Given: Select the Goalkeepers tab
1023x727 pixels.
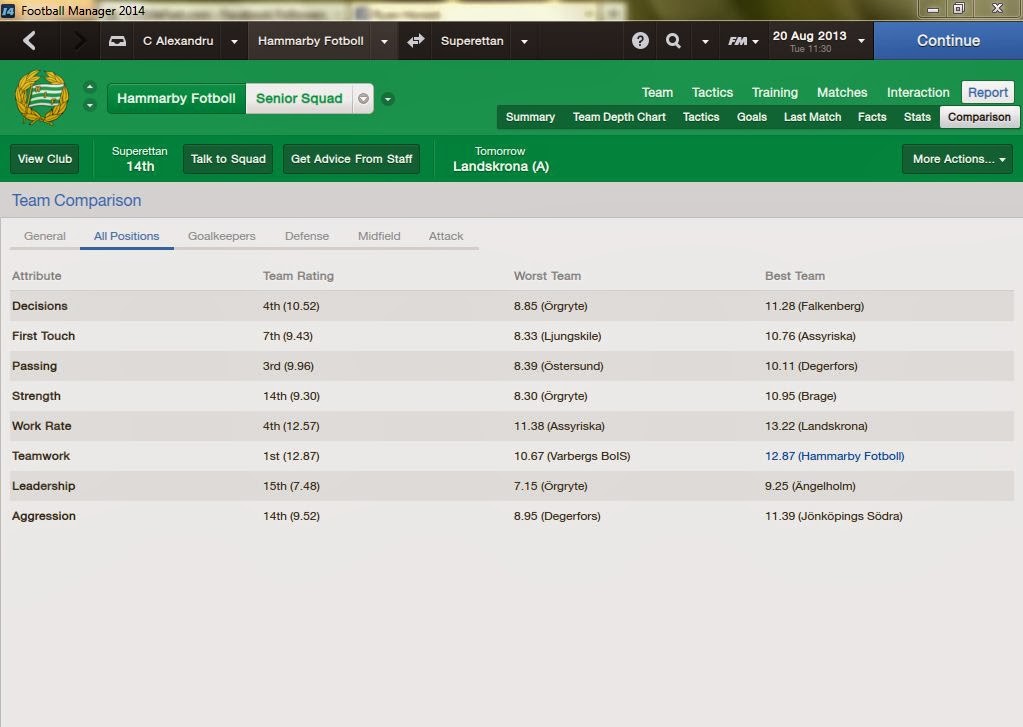Looking at the screenshot, I should tap(222, 236).
